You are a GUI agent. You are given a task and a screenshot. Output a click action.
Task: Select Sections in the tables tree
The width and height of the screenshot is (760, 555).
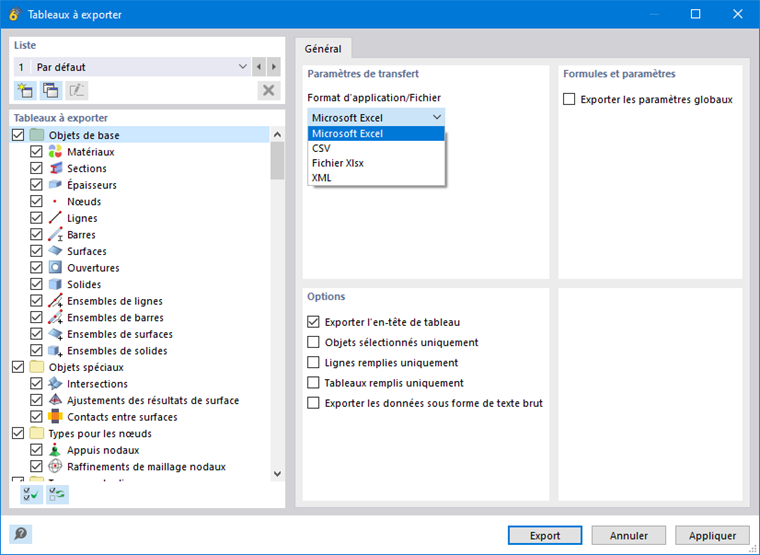click(x=87, y=168)
